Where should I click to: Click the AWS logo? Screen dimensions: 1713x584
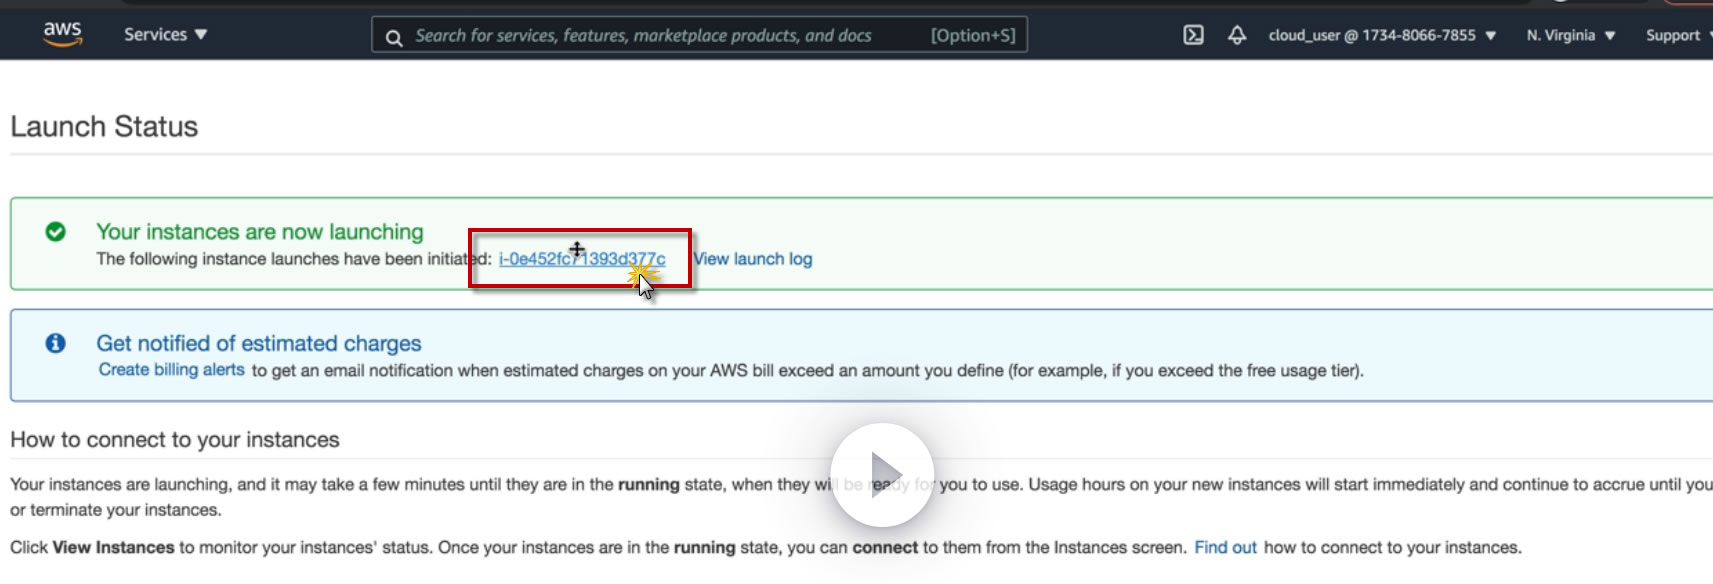click(x=62, y=33)
